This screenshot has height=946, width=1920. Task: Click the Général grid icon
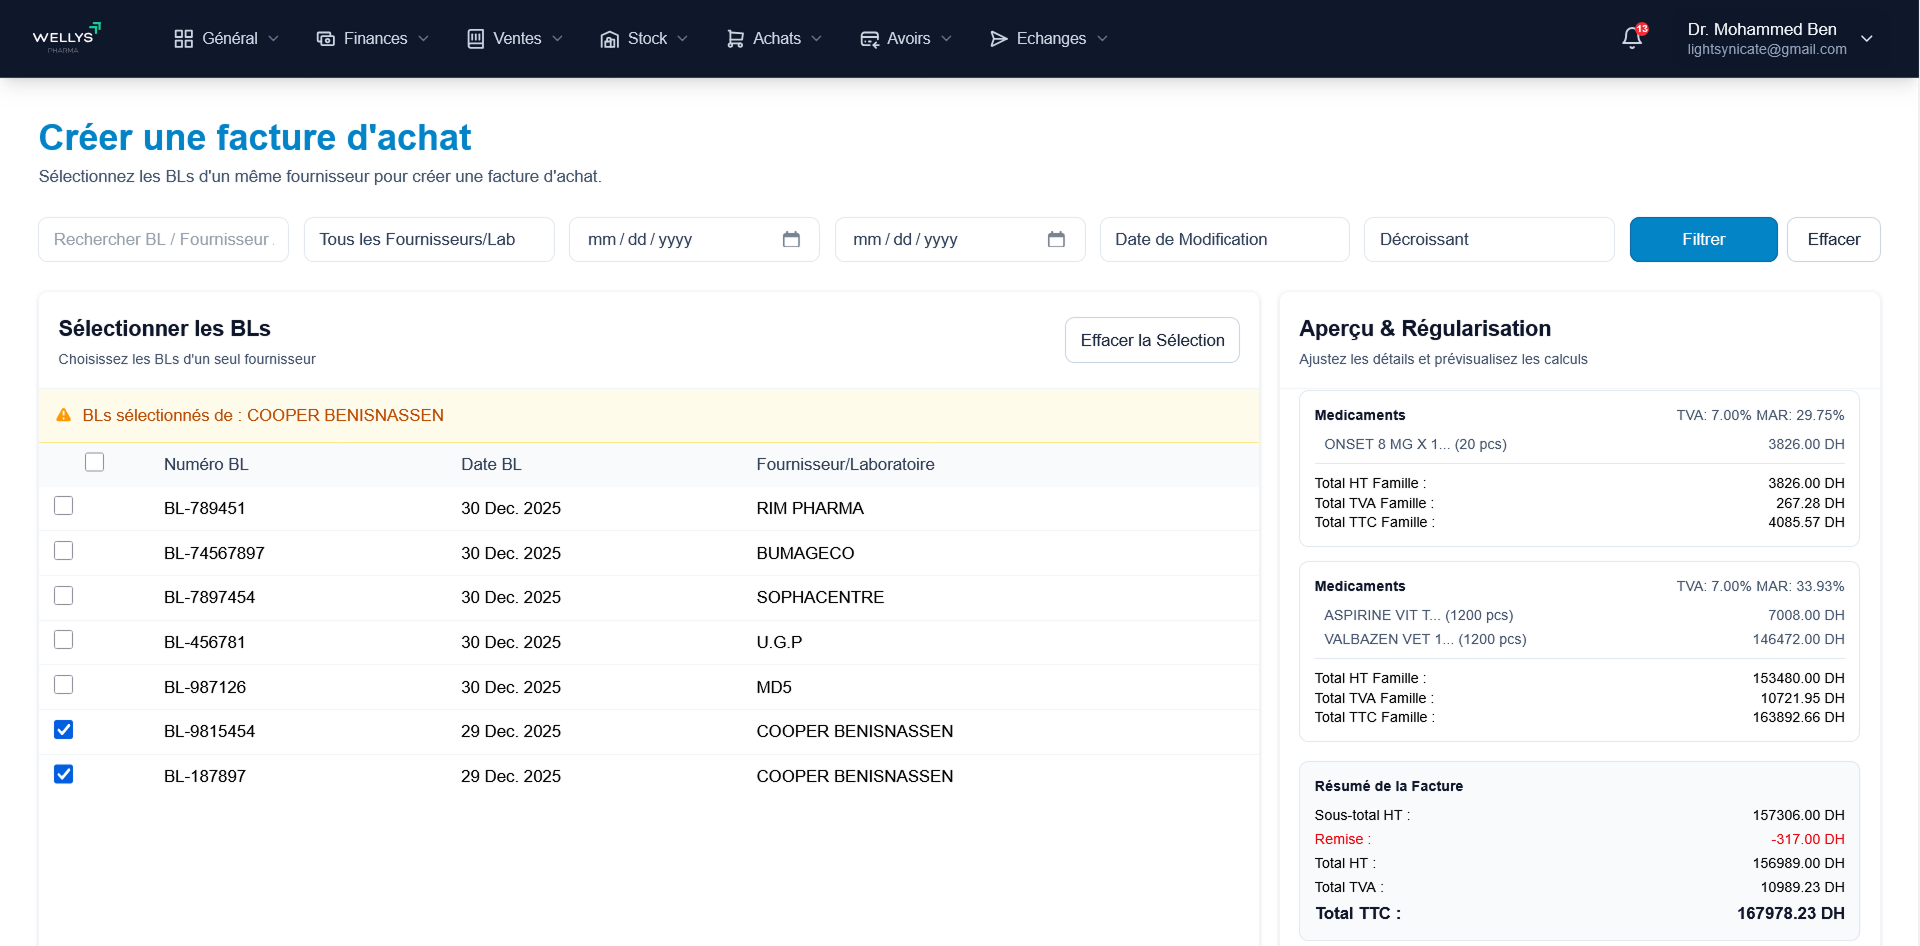(183, 39)
